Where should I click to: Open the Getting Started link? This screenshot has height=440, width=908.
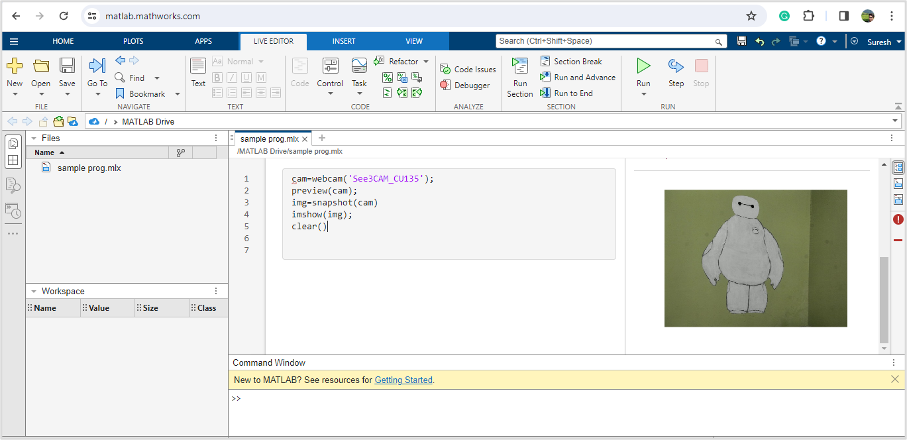point(404,380)
